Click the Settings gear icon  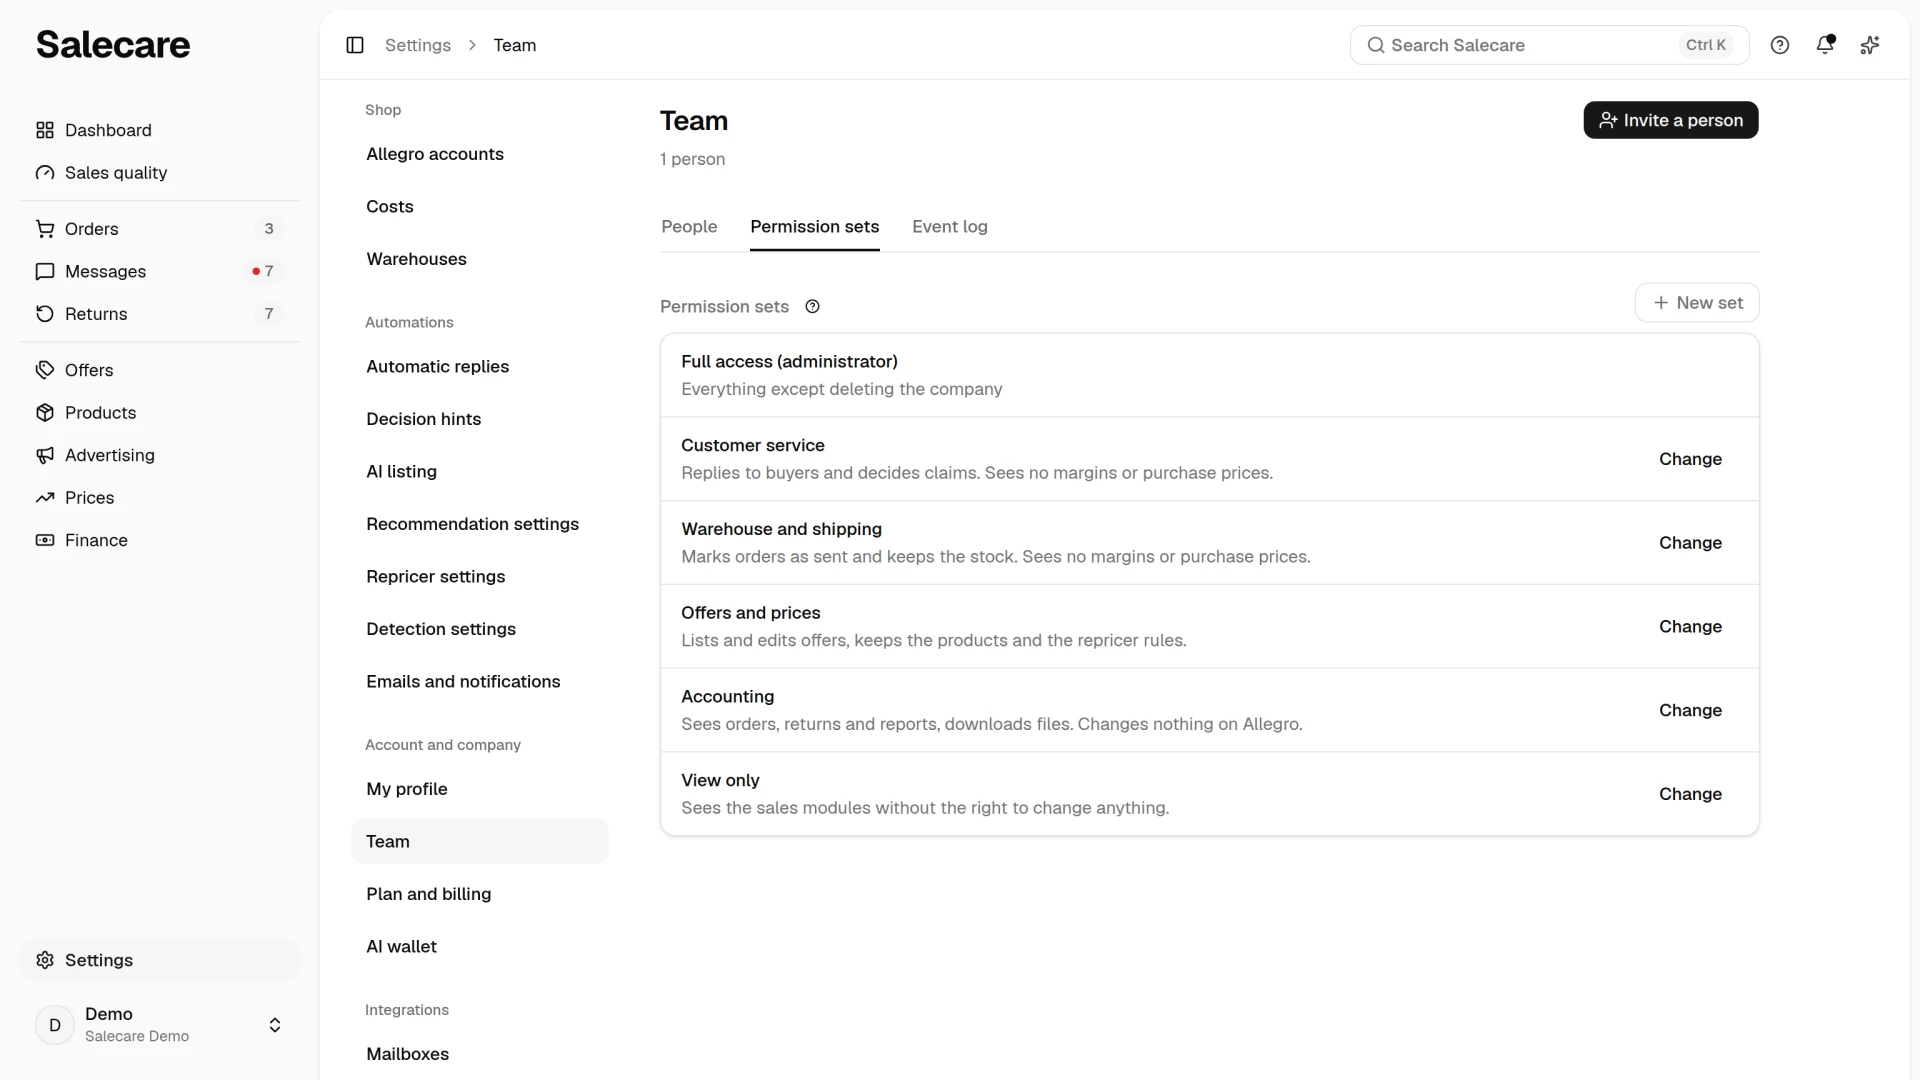click(x=45, y=960)
